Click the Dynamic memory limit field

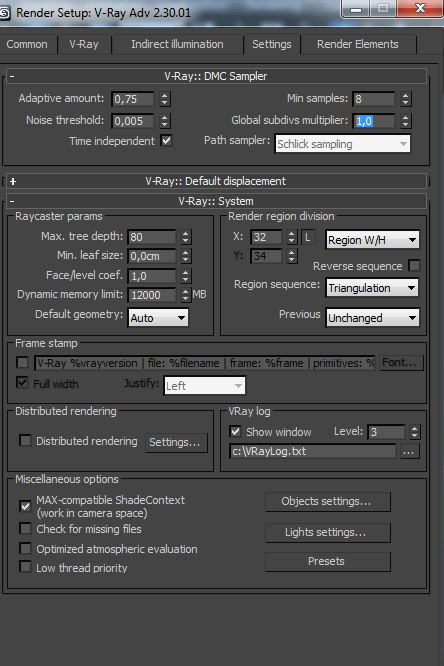(x=152, y=295)
